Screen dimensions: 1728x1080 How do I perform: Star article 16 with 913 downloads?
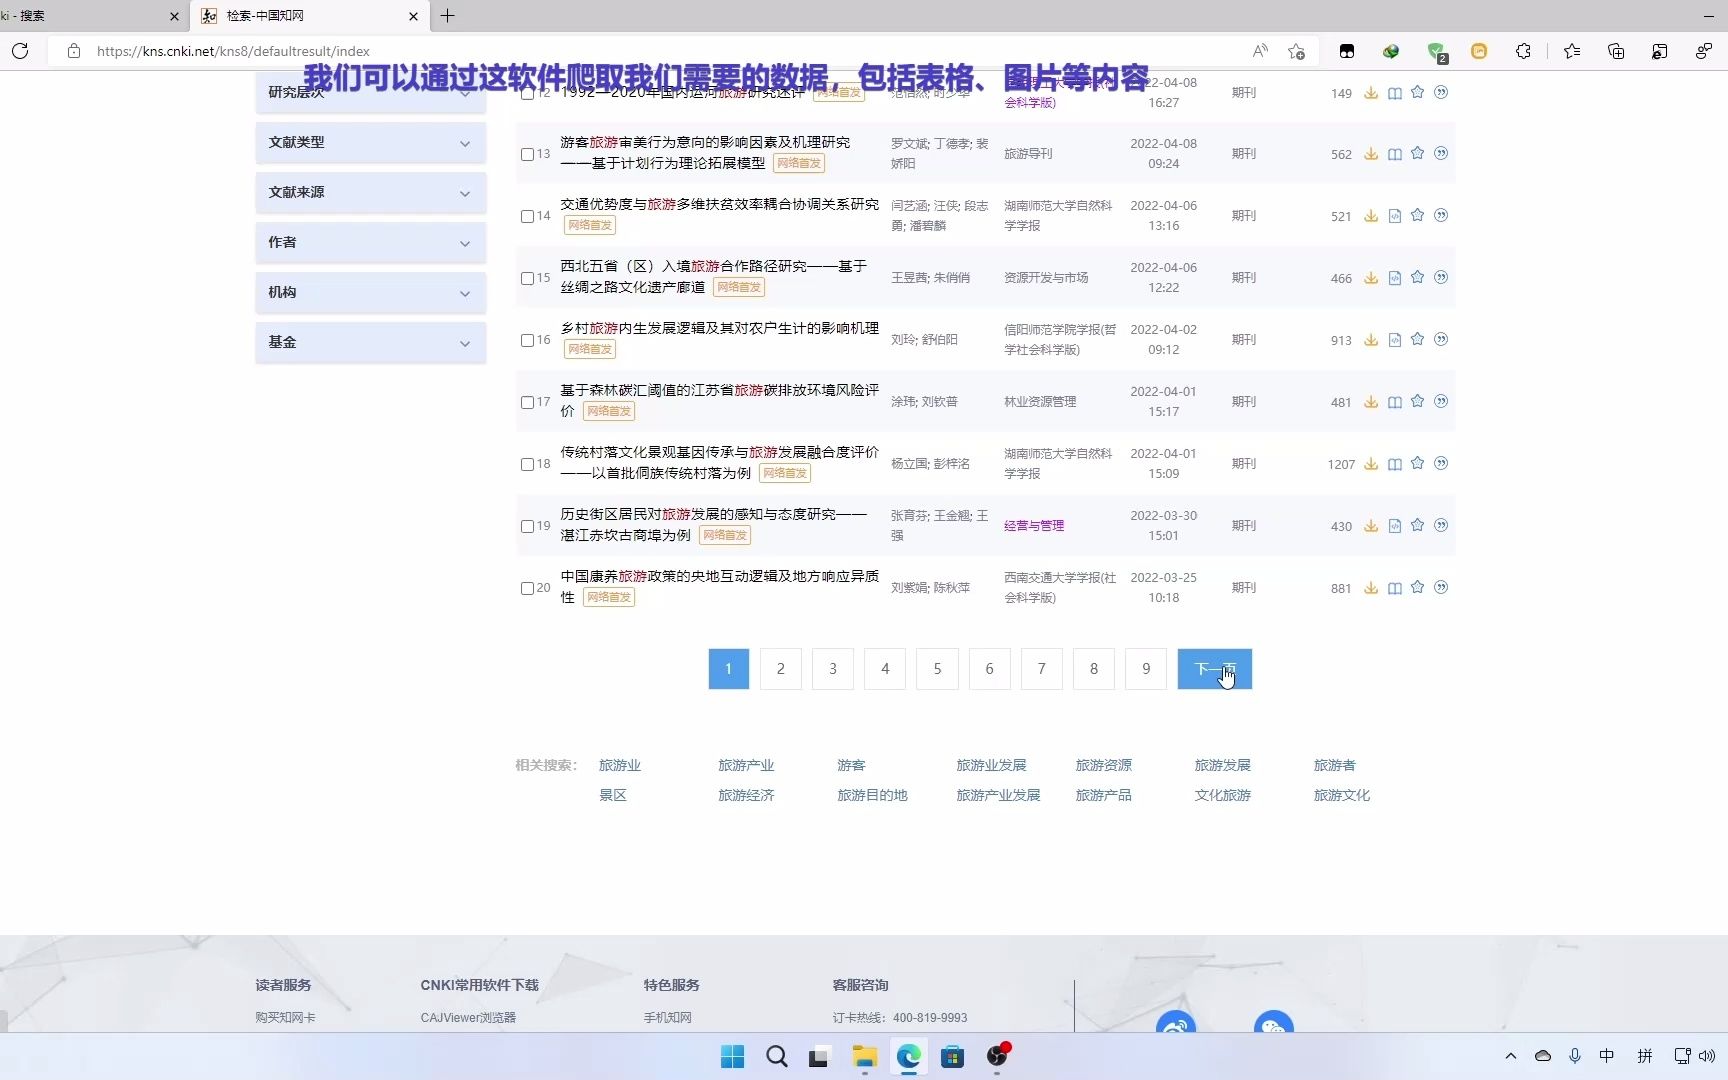[x=1418, y=340]
